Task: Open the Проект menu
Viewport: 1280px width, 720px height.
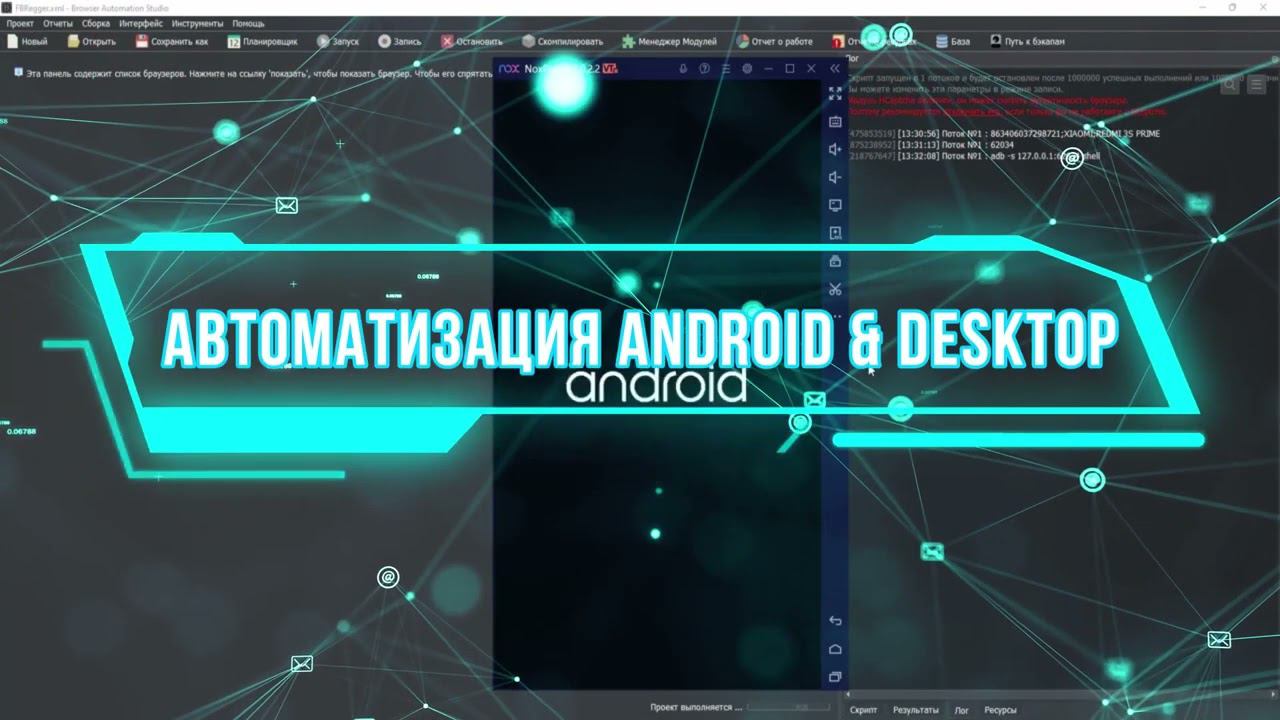Action: pos(20,23)
